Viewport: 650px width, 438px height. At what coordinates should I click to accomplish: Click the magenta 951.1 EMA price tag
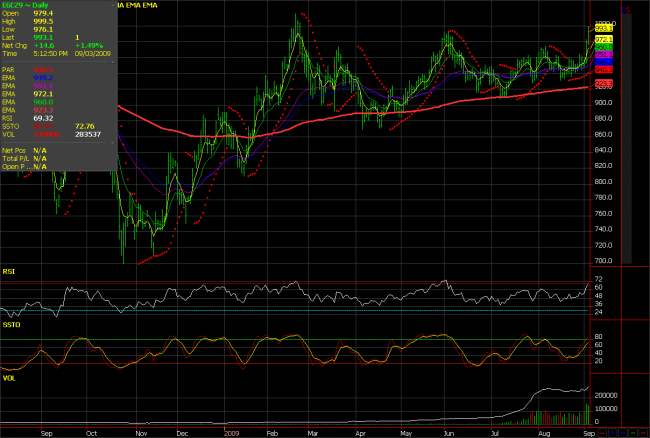tap(604, 55)
